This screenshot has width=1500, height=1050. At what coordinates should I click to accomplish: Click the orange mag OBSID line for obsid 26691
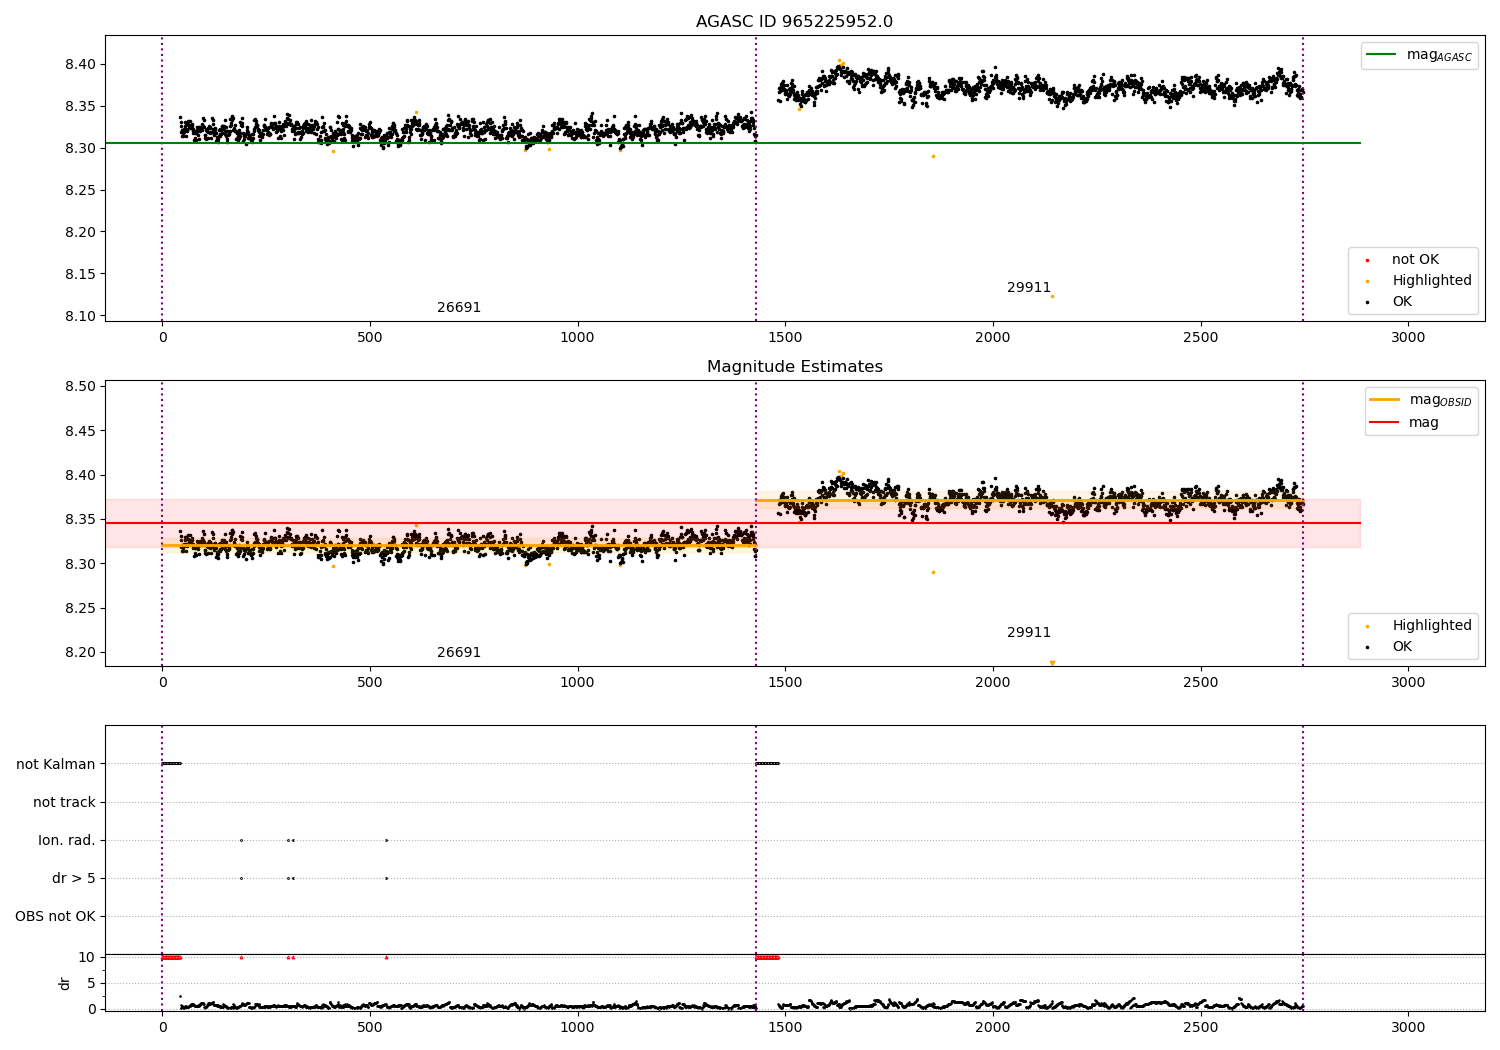click(459, 546)
